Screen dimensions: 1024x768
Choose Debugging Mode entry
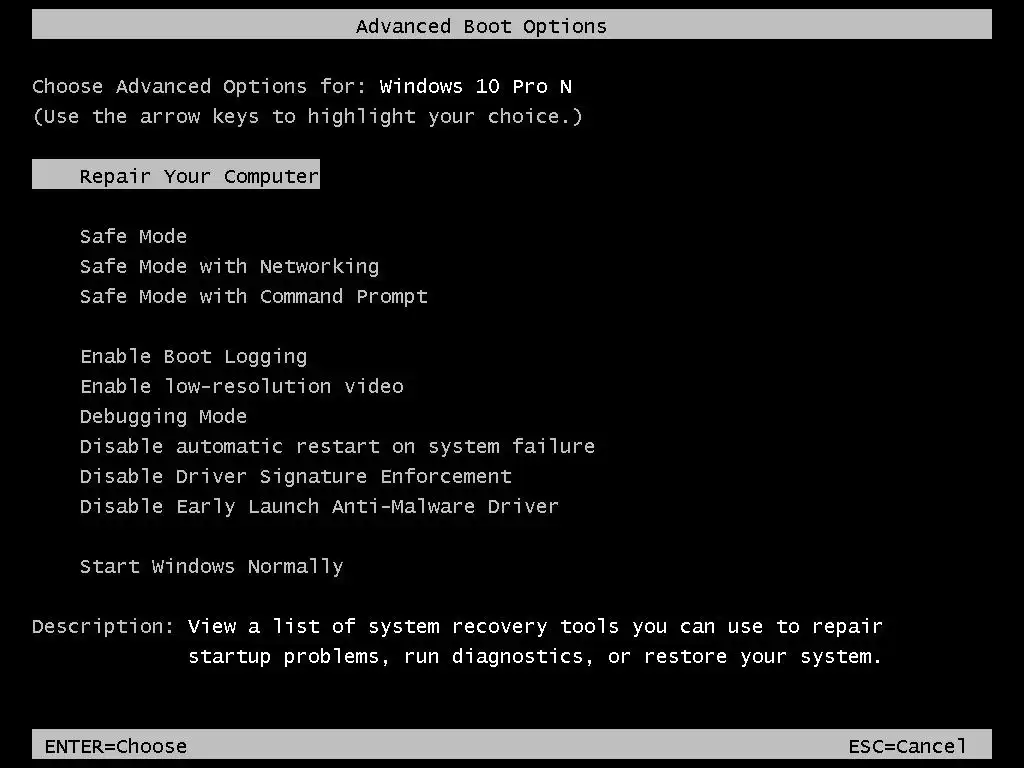tap(163, 416)
